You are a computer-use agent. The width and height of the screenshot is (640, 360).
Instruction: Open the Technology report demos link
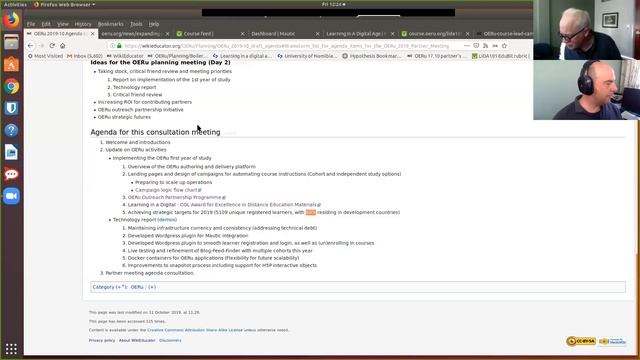(167, 220)
